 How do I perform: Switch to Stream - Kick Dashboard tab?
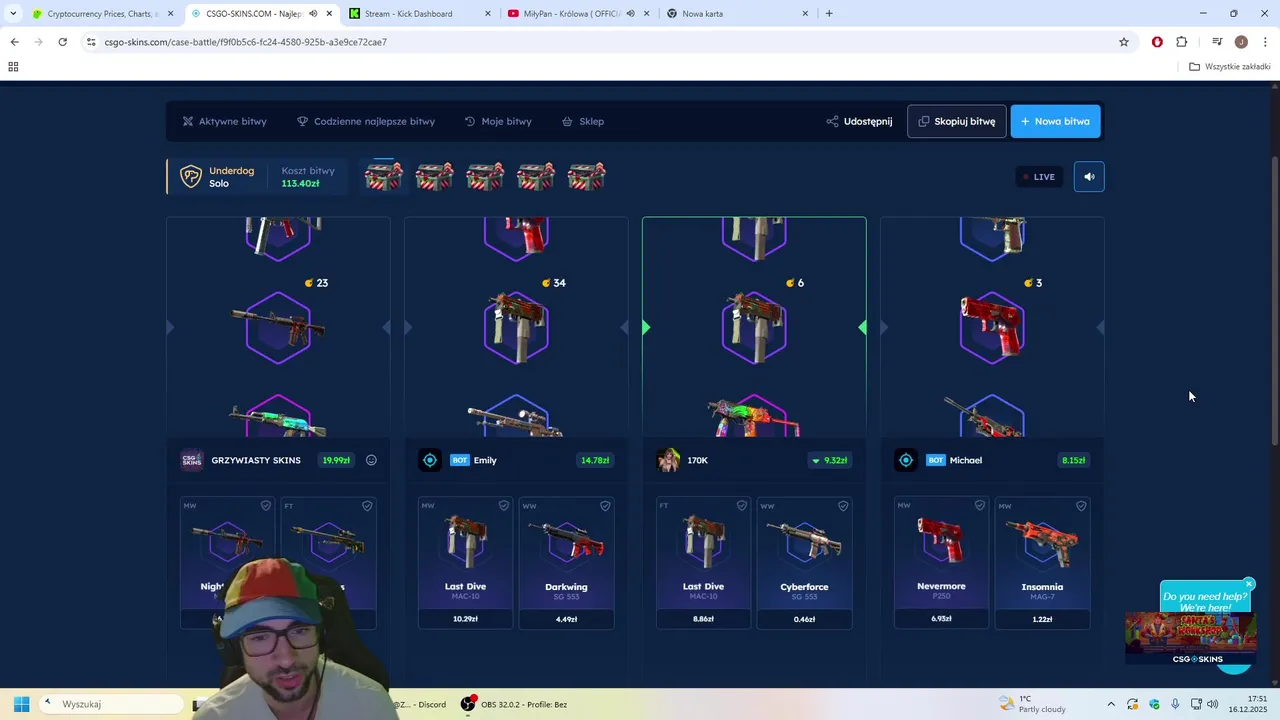[x=420, y=14]
